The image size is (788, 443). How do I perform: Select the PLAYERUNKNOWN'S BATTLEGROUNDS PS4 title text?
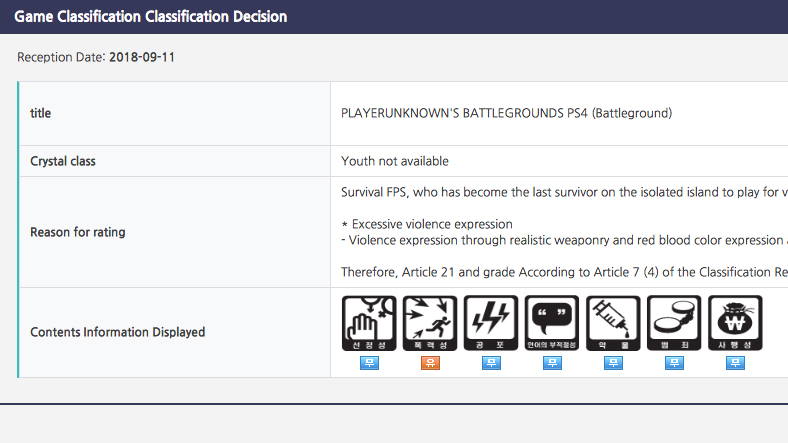[x=507, y=113]
